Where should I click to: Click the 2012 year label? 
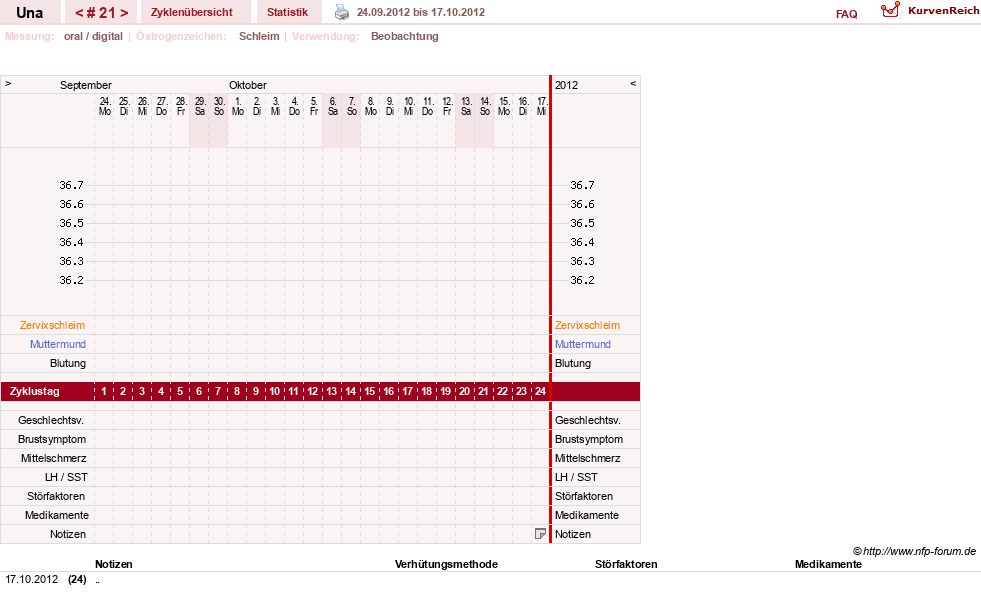point(566,85)
